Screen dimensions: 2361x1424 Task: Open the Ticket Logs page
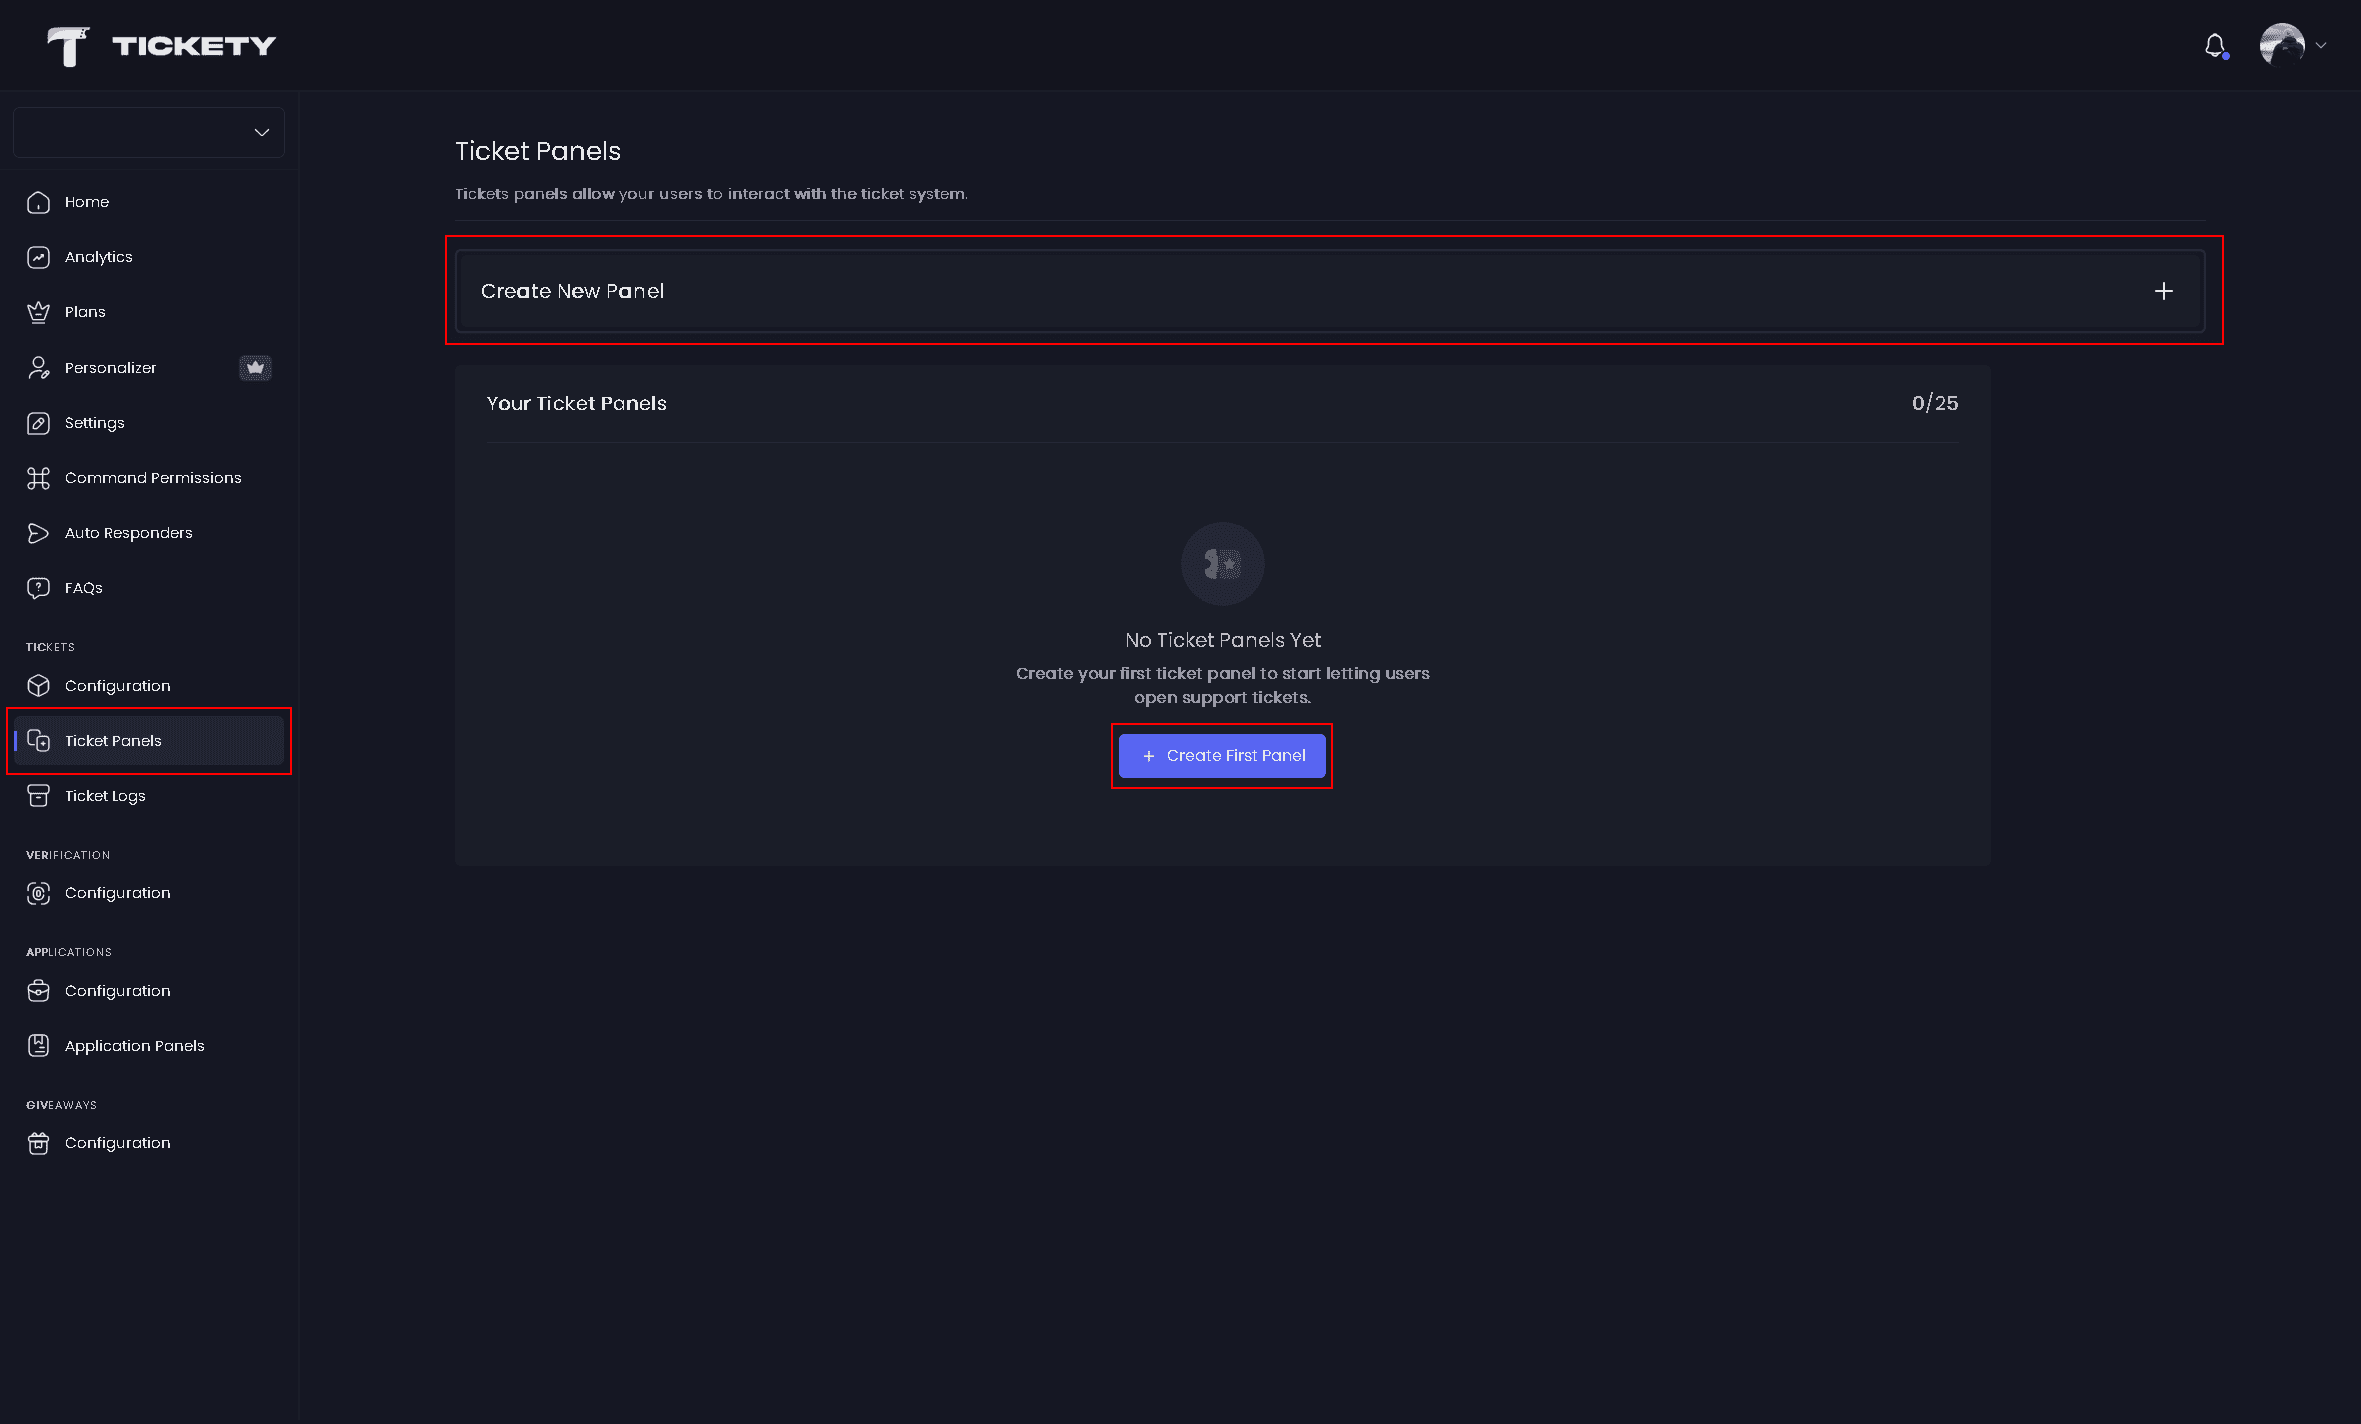pyautogui.click(x=104, y=796)
